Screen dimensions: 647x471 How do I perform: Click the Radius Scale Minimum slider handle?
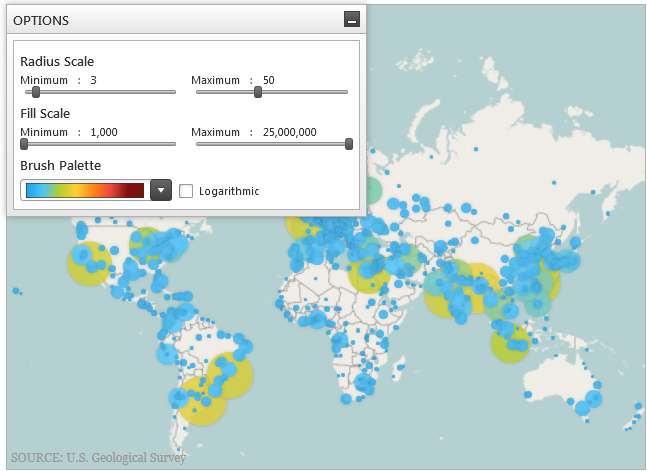click(x=36, y=92)
